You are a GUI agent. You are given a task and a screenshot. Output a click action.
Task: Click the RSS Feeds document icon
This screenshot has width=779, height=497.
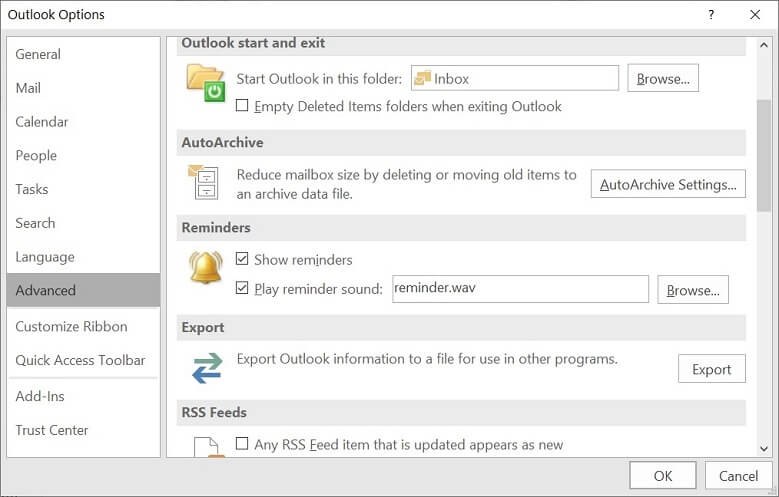[209, 447]
